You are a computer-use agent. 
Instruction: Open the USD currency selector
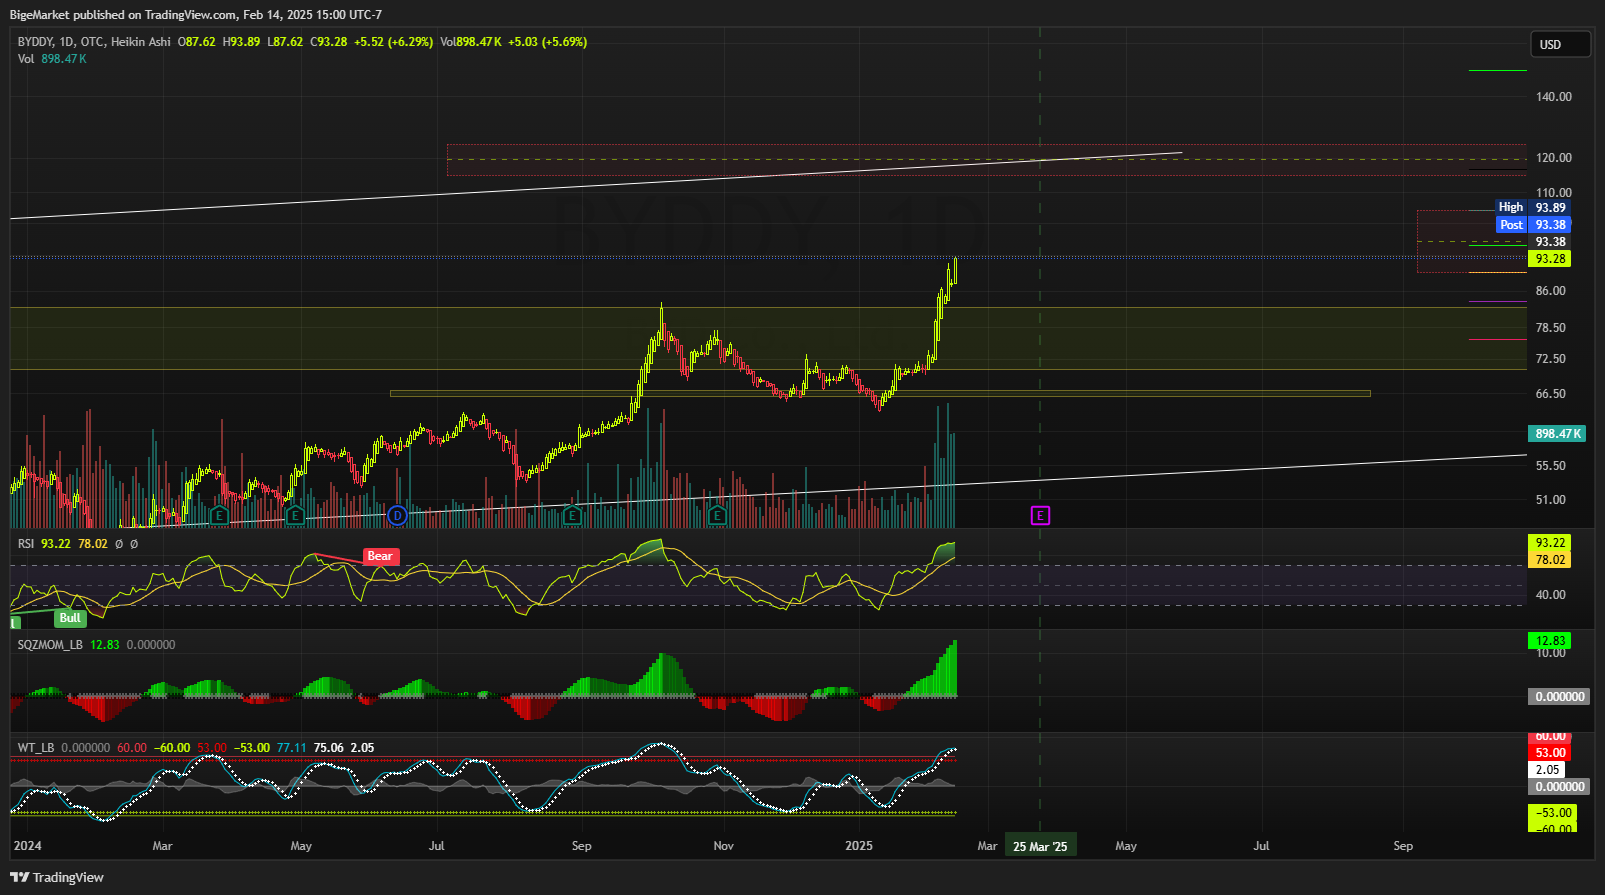[1560, 44]
